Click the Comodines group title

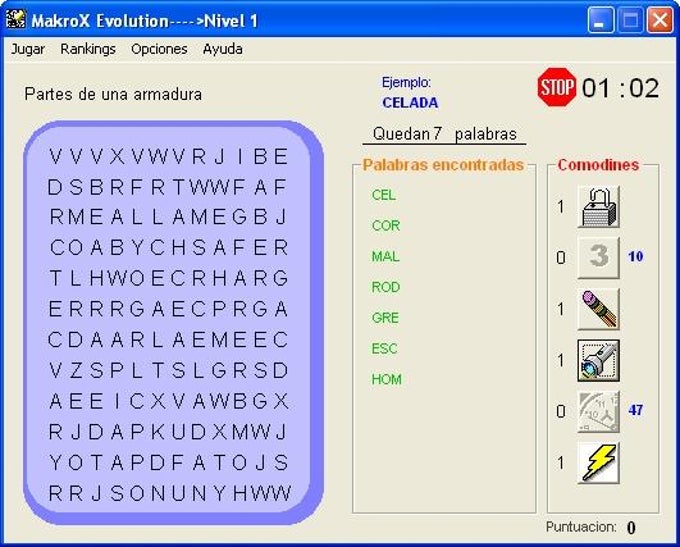tap(598, 165)
